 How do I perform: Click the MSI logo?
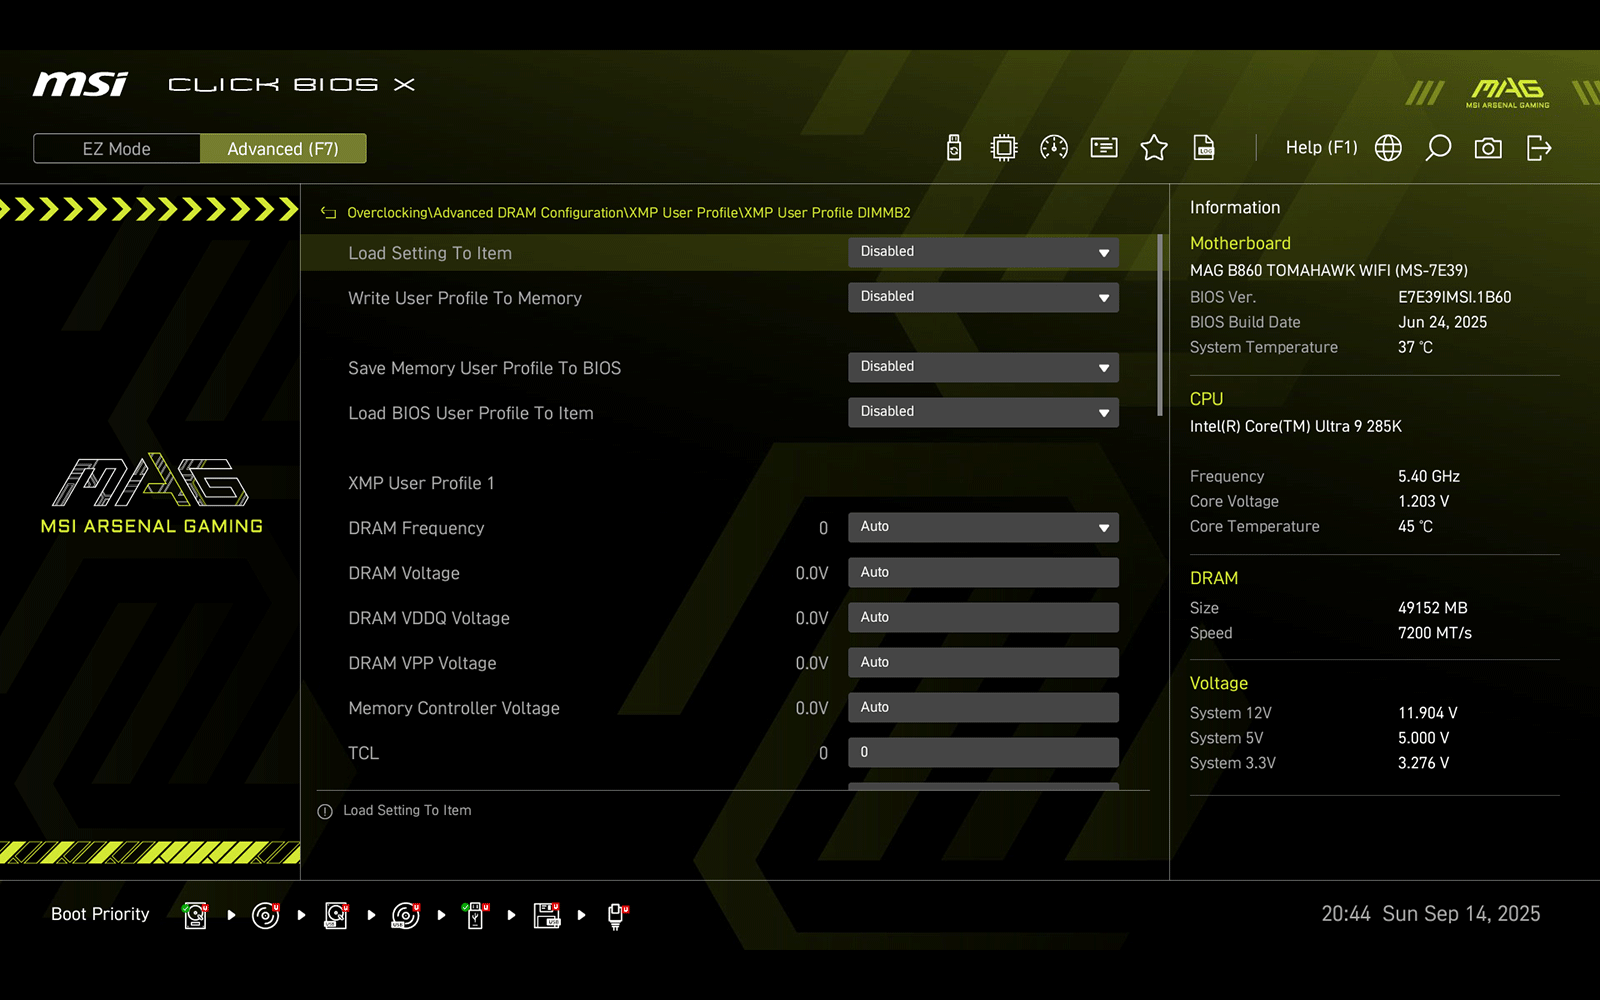pyautogui.click(x=80, y=84)
